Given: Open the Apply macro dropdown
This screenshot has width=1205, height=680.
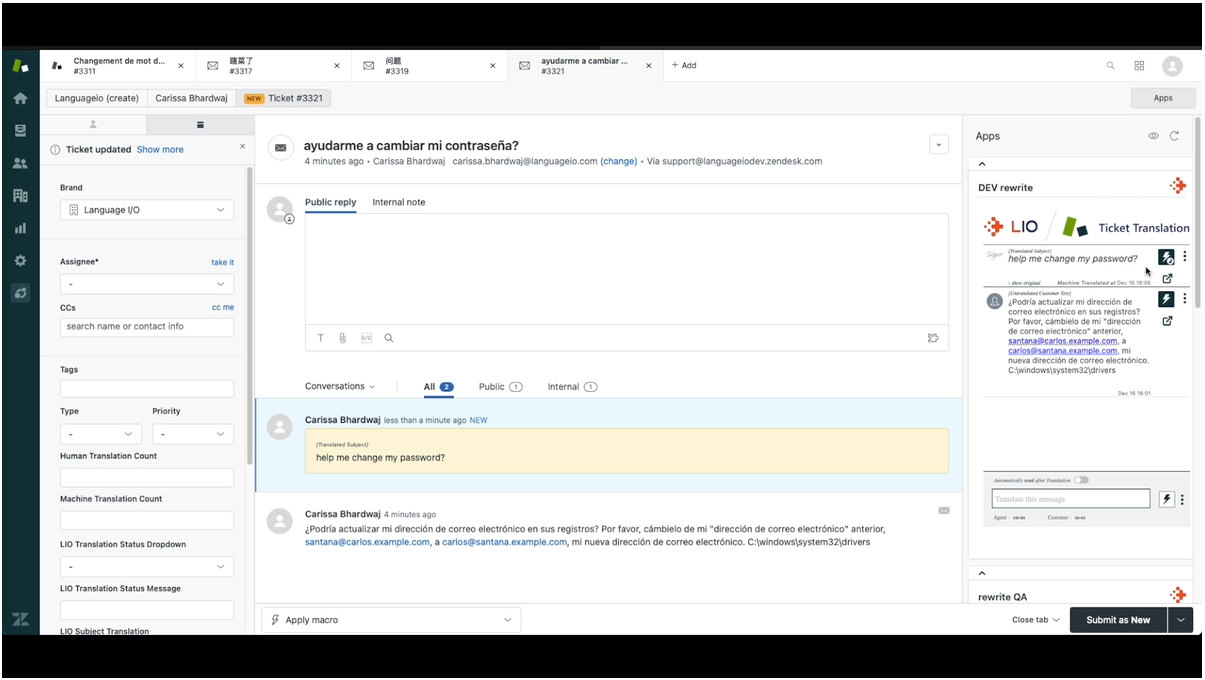Looking at the screenshot, I should click(391, 620).
